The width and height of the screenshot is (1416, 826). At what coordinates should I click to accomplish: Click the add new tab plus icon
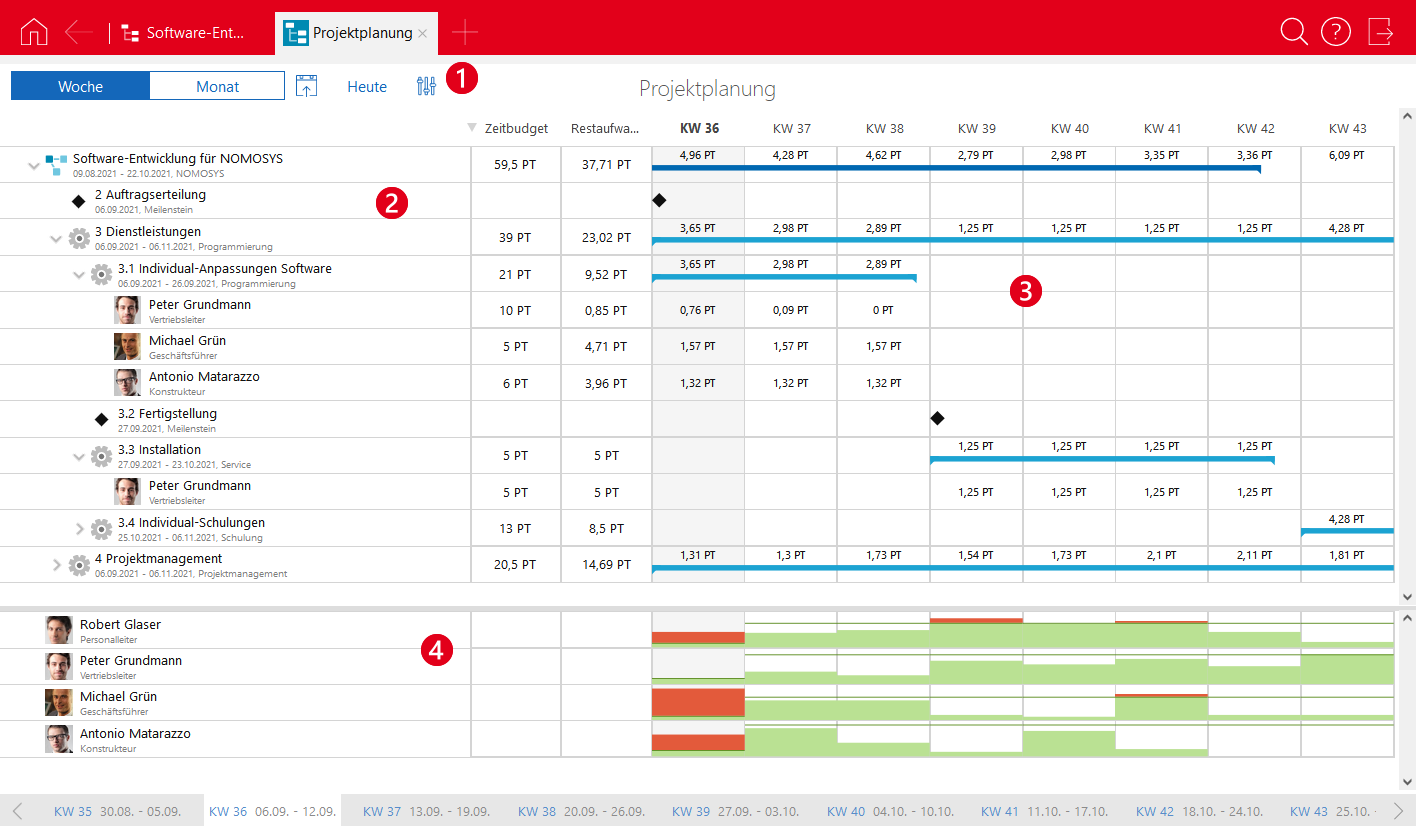click(465, 33)
